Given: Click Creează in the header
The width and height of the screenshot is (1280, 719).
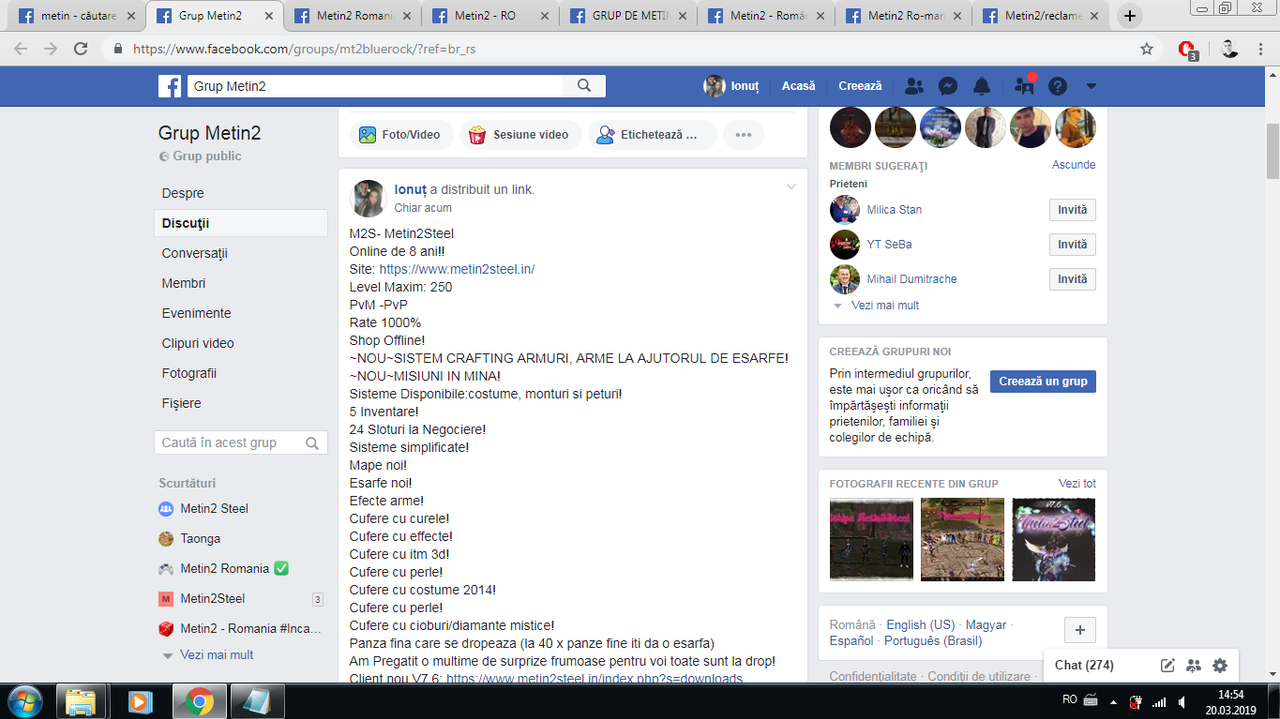Looking at the screenshot, I should (860, 86).
